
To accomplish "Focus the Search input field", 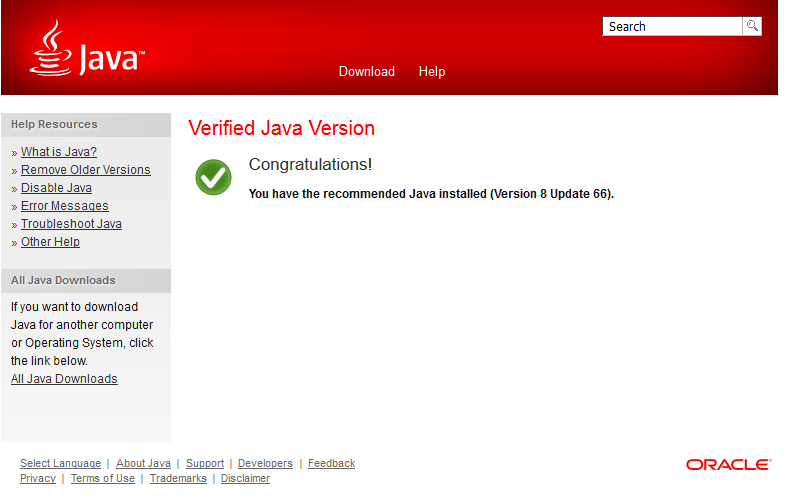I will 672,26.
